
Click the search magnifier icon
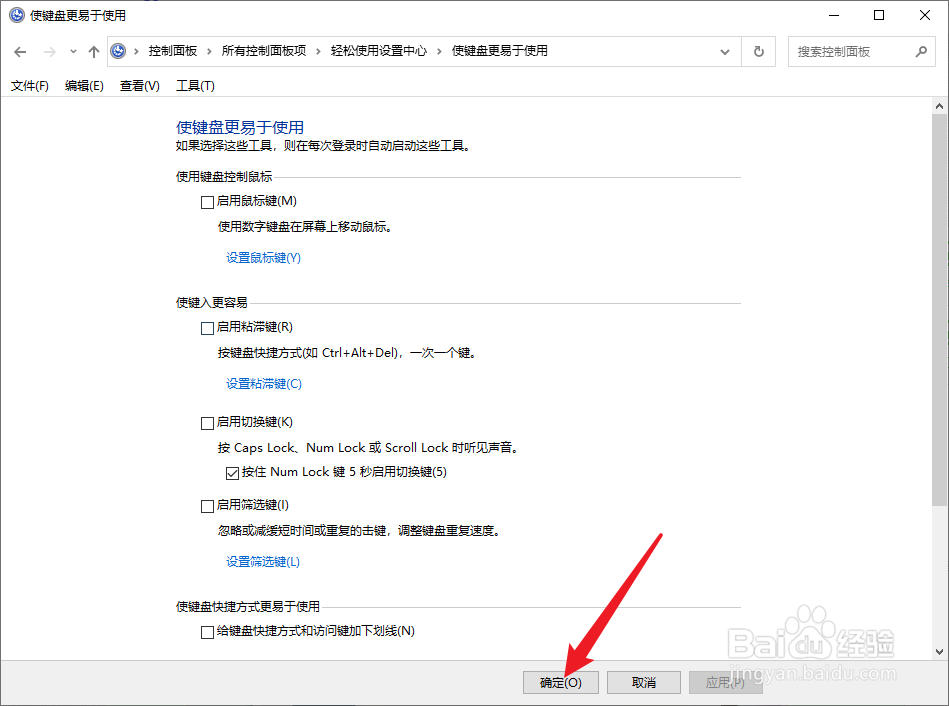click(922, 50)
